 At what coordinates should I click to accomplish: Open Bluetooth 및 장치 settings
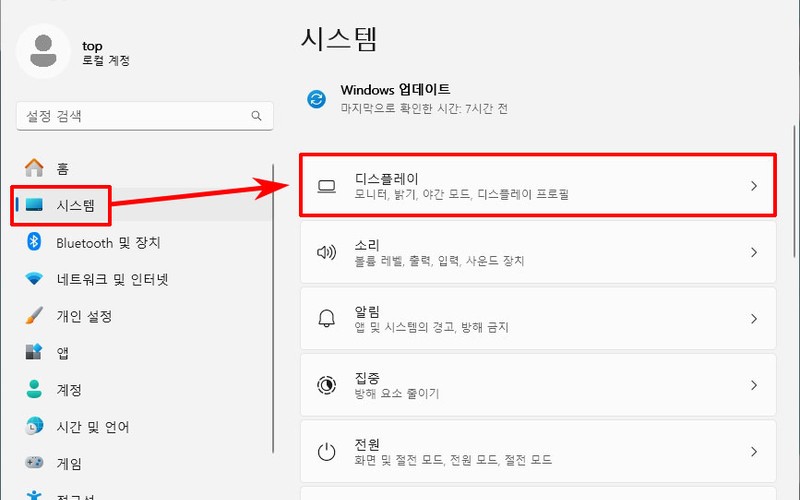108,242
